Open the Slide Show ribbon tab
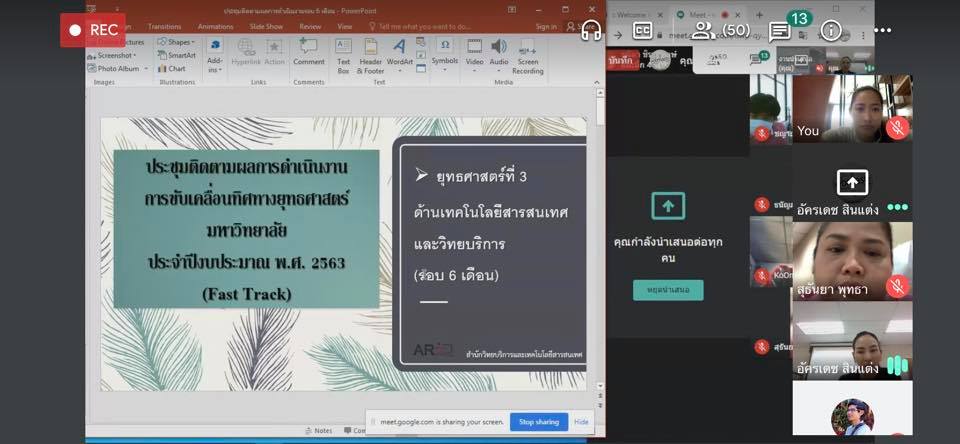This screenshot has width=960, height=444. tap(266, 27)
